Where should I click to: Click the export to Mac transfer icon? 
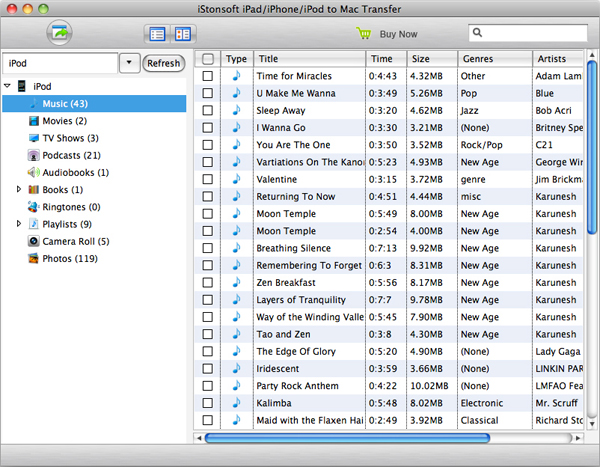59,33
